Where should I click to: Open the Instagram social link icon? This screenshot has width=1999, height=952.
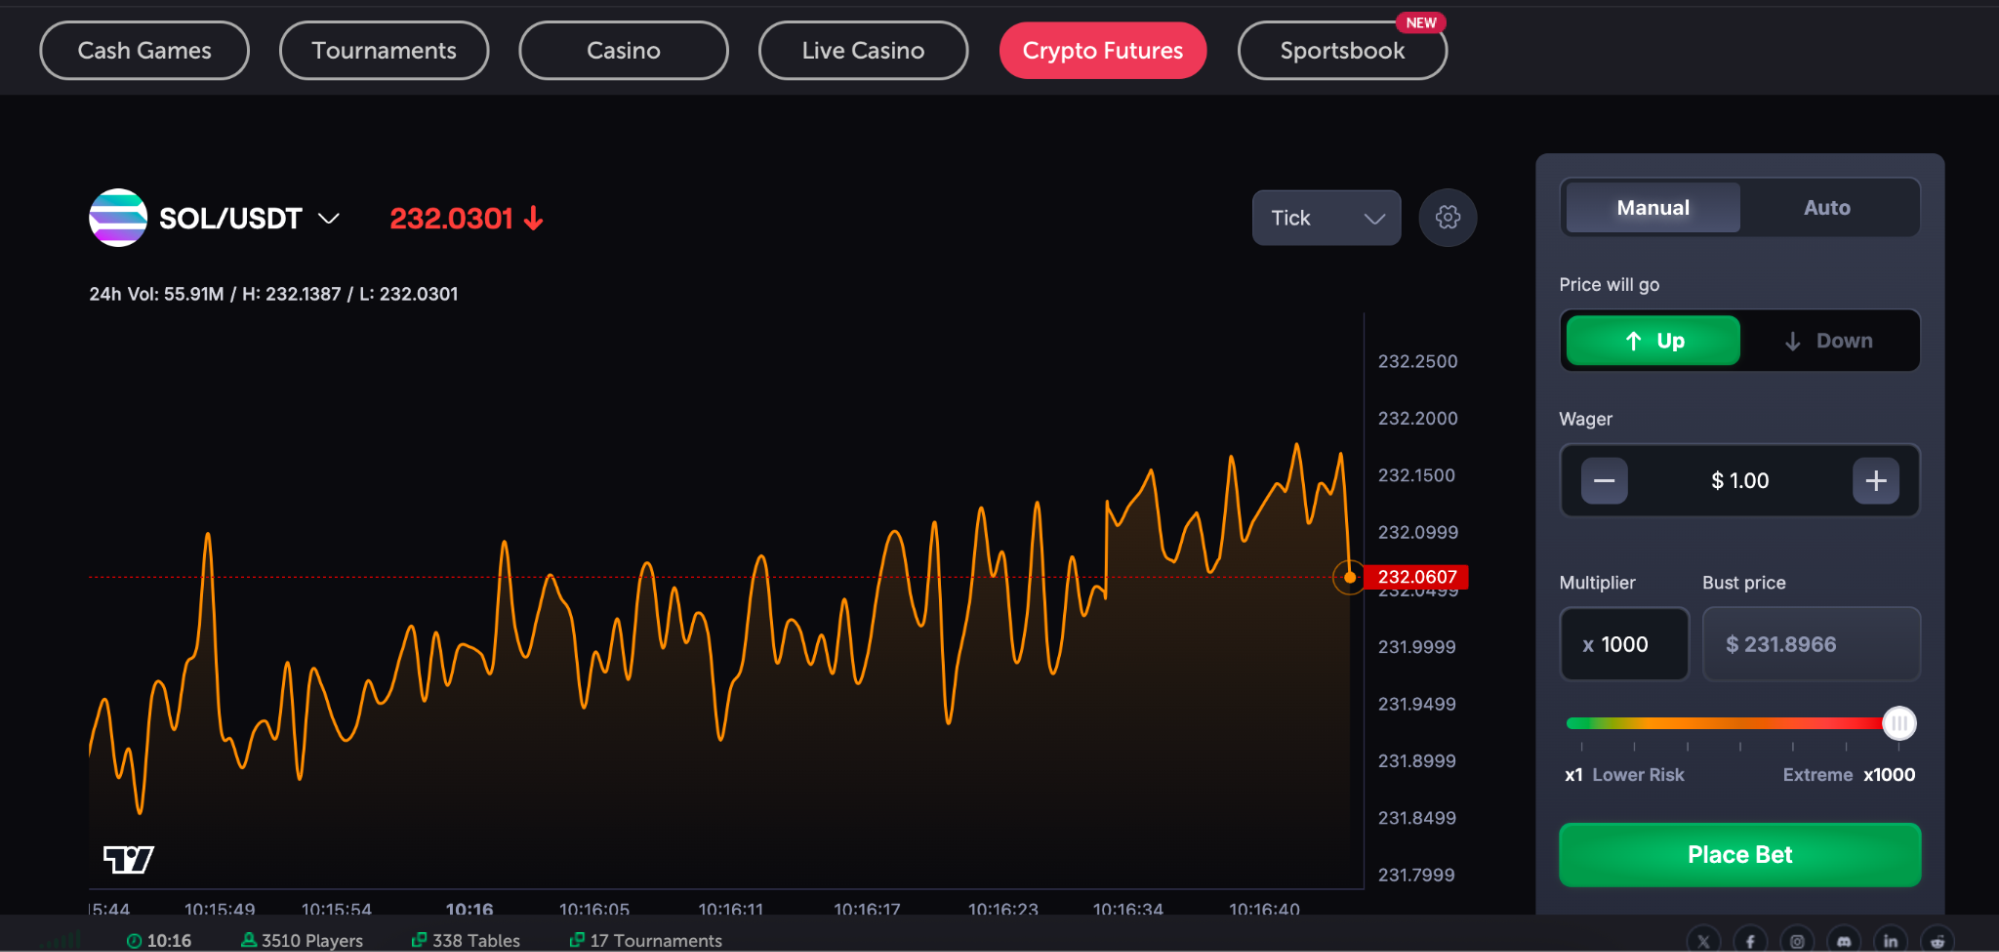pos(1797,941)
